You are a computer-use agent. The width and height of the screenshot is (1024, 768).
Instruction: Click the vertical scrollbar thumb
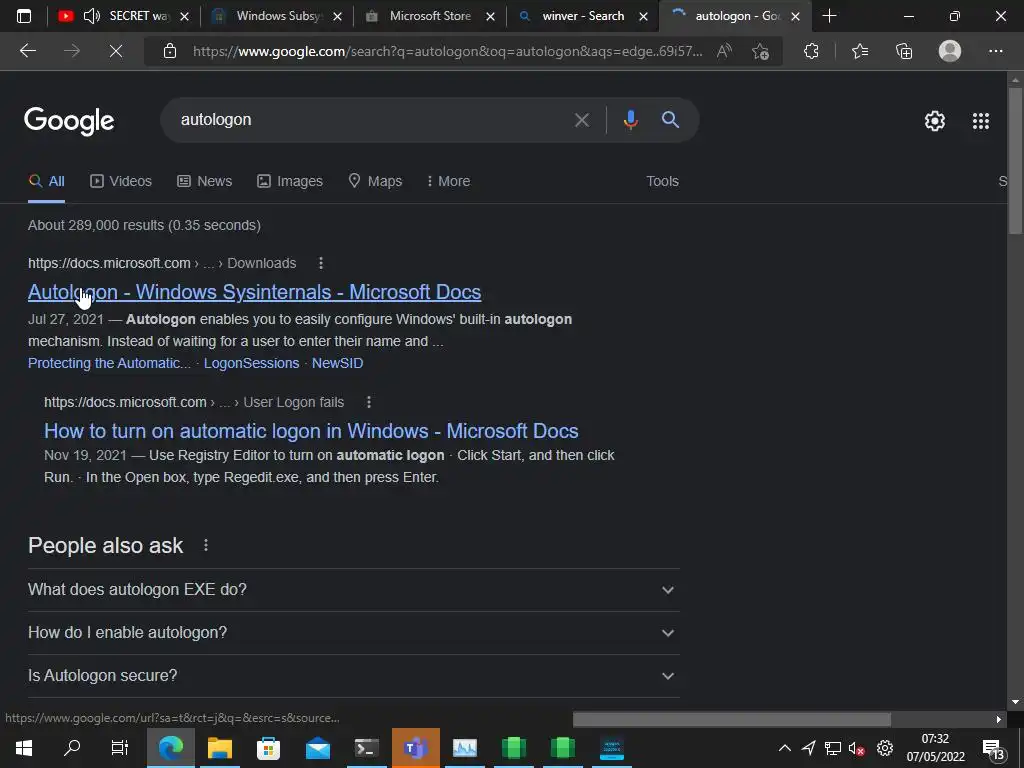click(x=1015, y=161)
